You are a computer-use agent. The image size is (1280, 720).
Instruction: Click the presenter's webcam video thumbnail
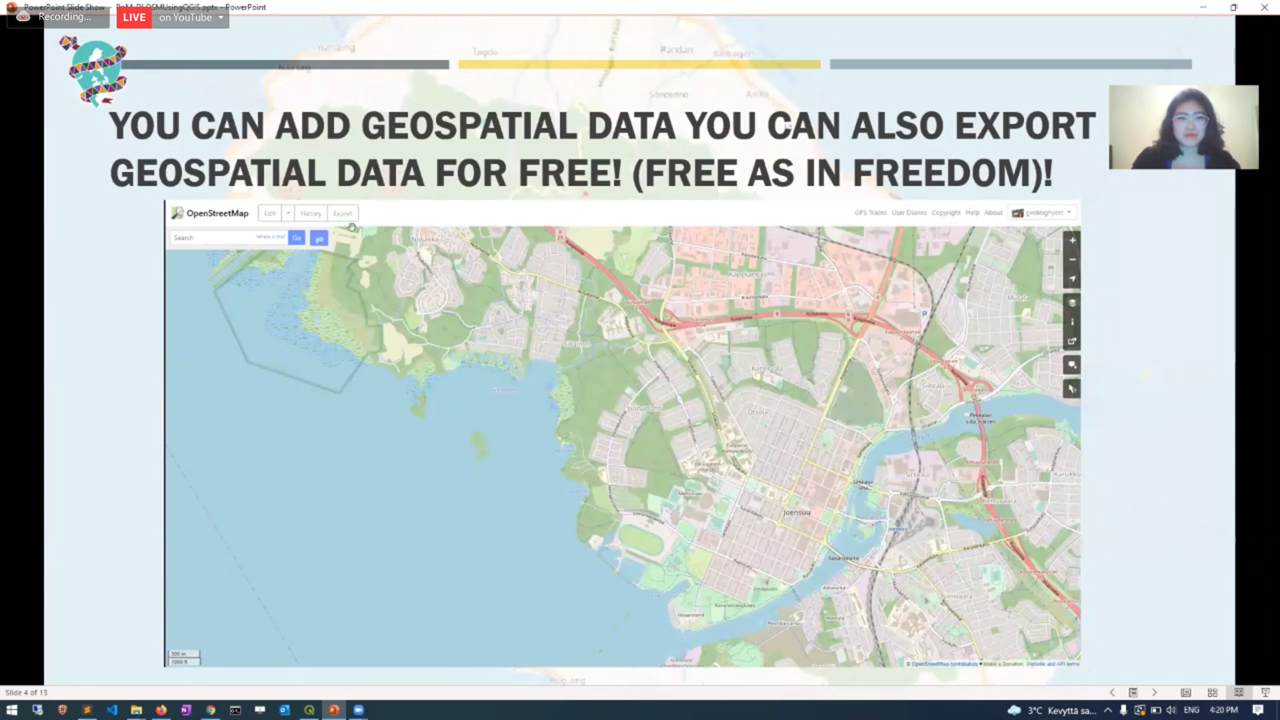tap(1183, 127)
